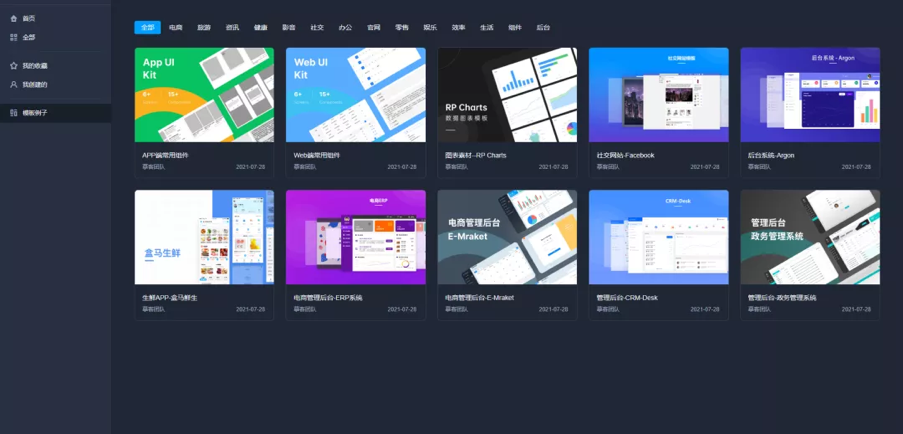Click the 首页 home icon in sidebar
The height and width of the screenshot is (434, 903).
(14, 18)
